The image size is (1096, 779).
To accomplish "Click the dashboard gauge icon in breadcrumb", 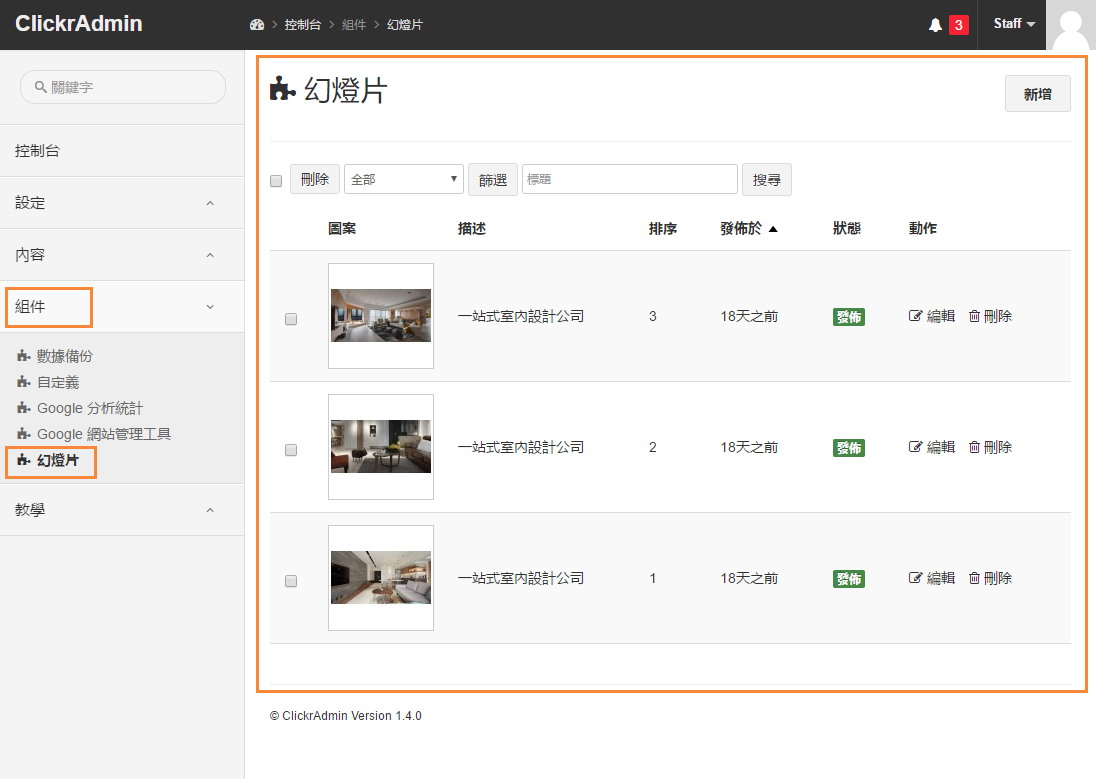I will [x=257, y=24].
